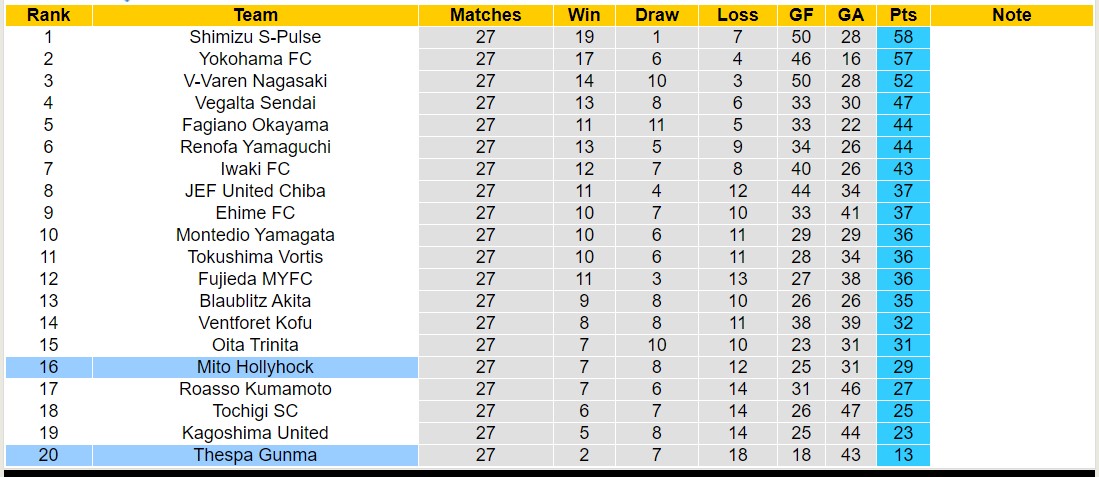Click the Thespa Gunma team name

pyautogui.click(x=255, y=455)
